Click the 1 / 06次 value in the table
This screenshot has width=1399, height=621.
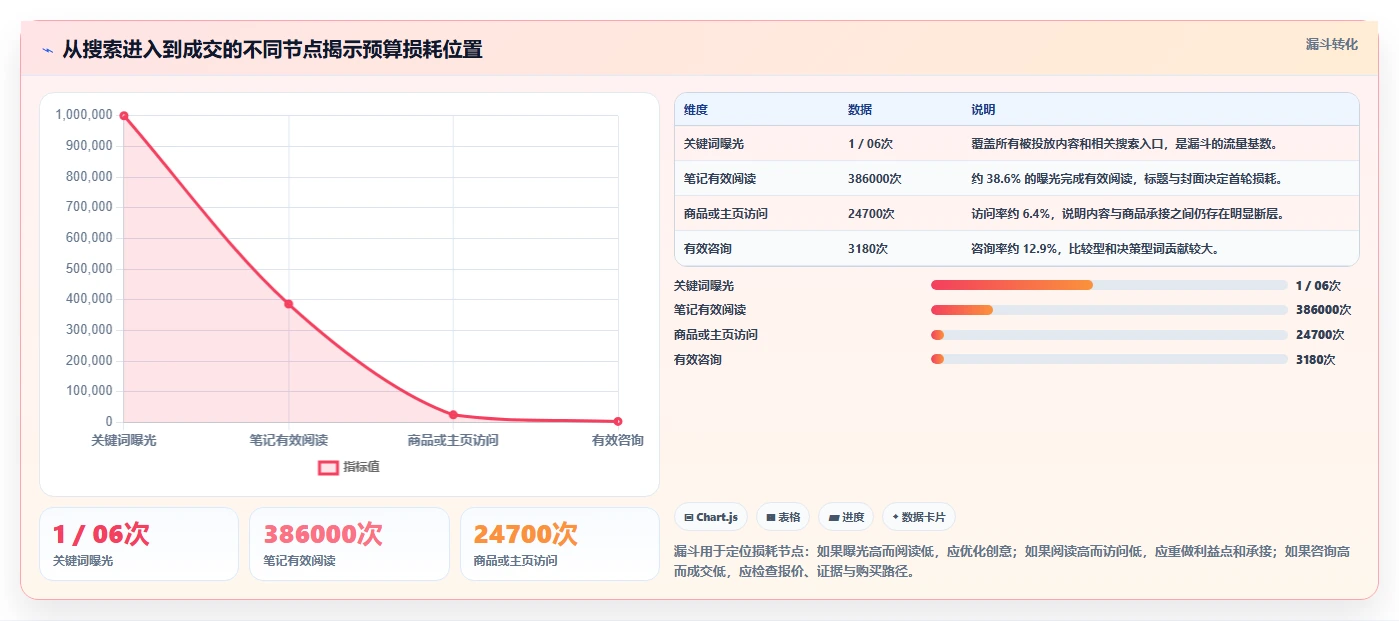(870, 144)
